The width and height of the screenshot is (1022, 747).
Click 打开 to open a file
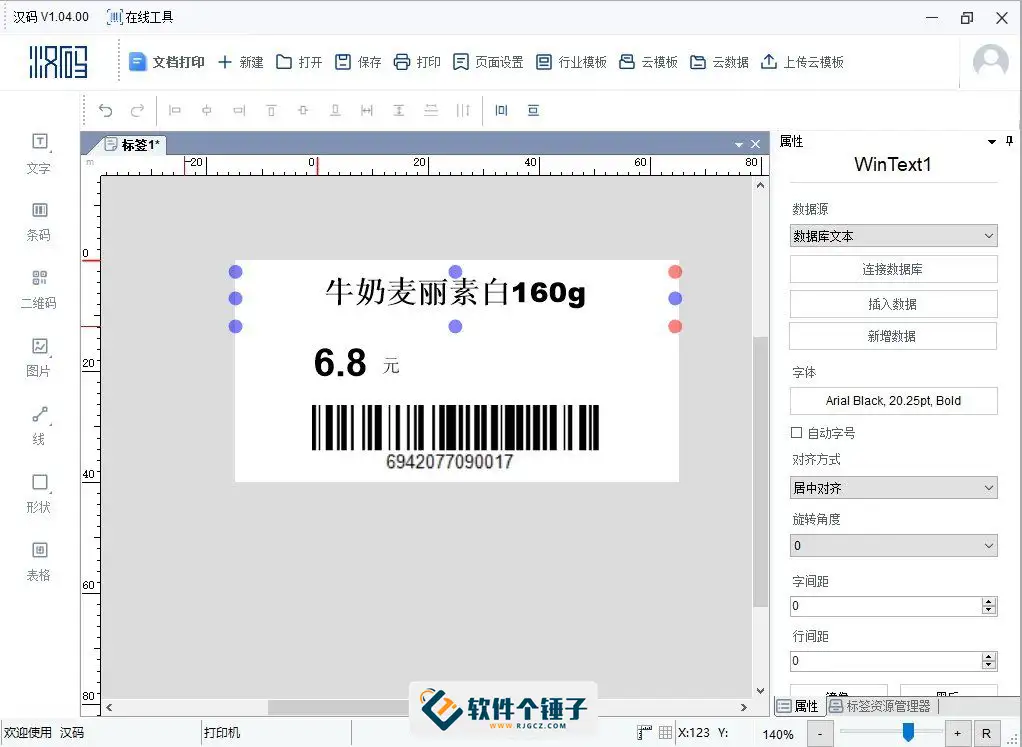coord(299,62)
